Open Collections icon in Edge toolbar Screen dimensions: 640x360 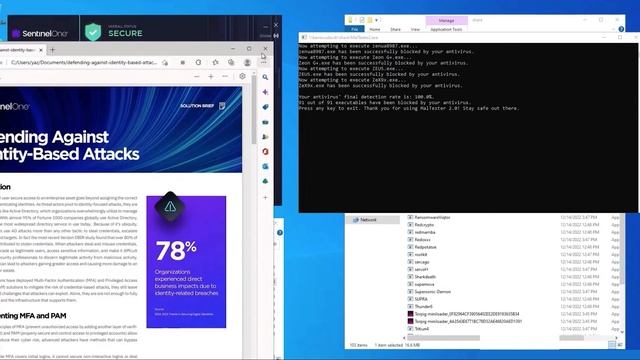click(x=231, y=62)
